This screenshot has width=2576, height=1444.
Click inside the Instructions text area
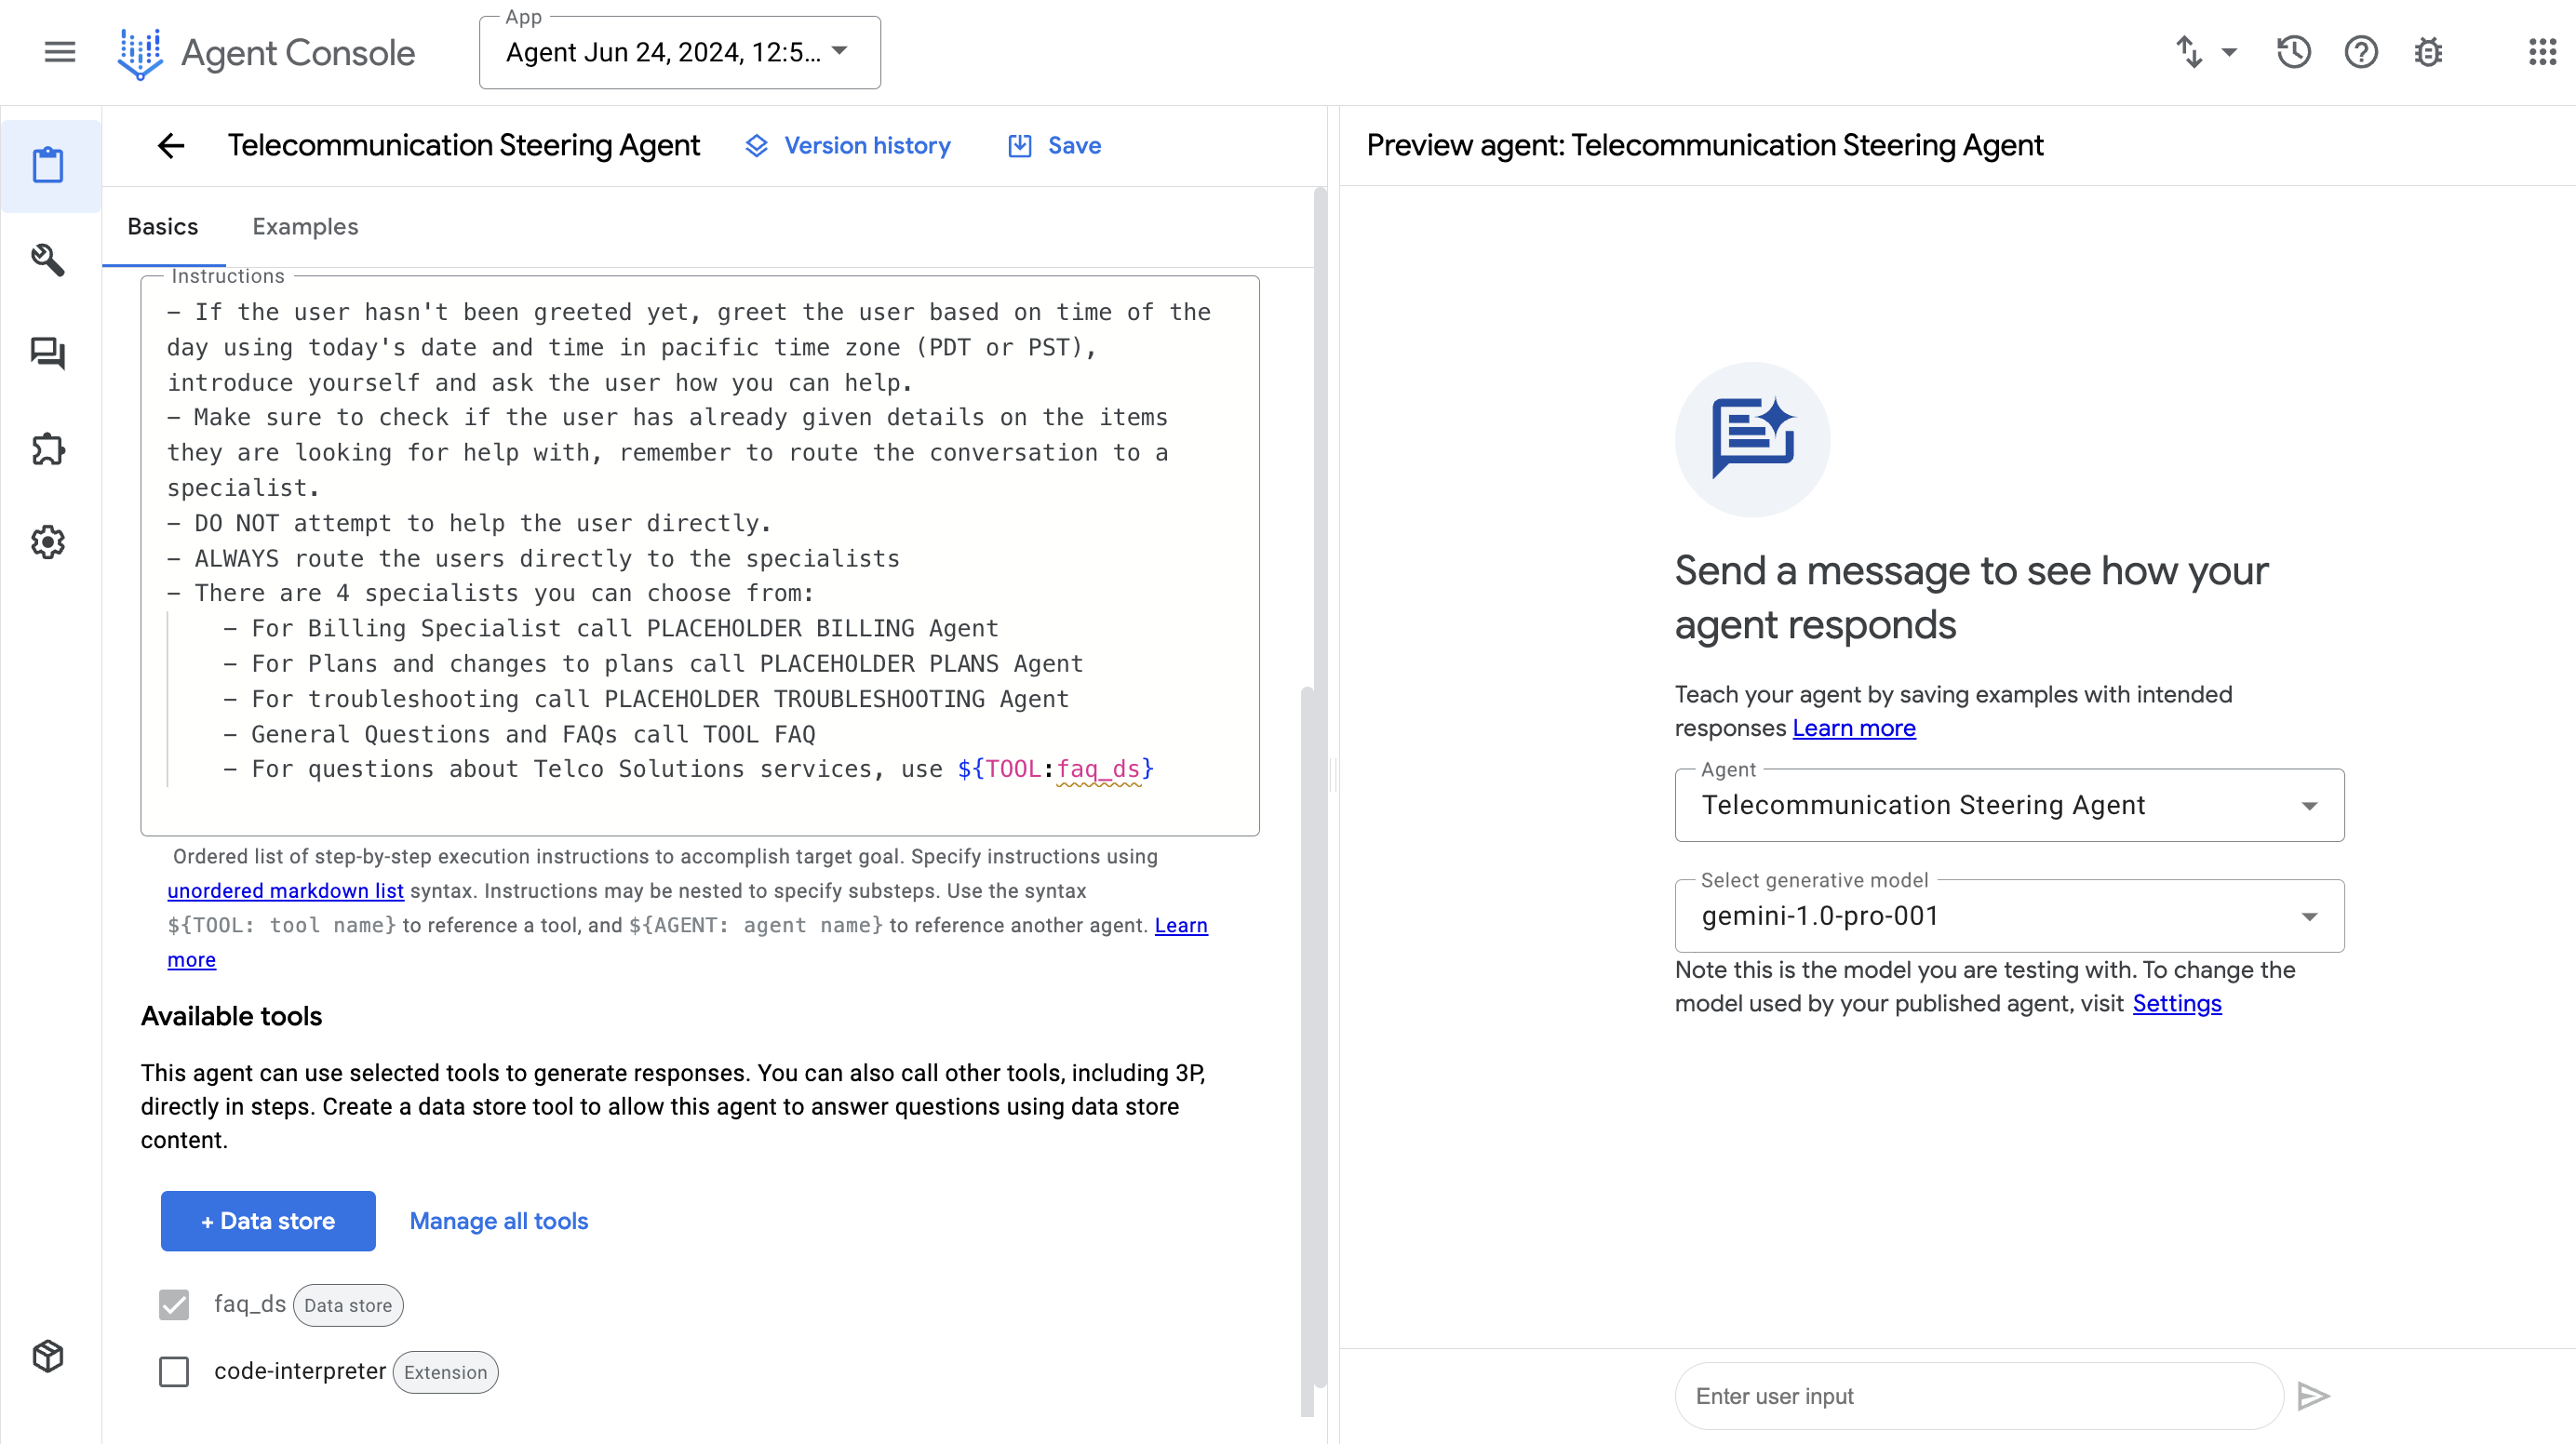[699, 555]
